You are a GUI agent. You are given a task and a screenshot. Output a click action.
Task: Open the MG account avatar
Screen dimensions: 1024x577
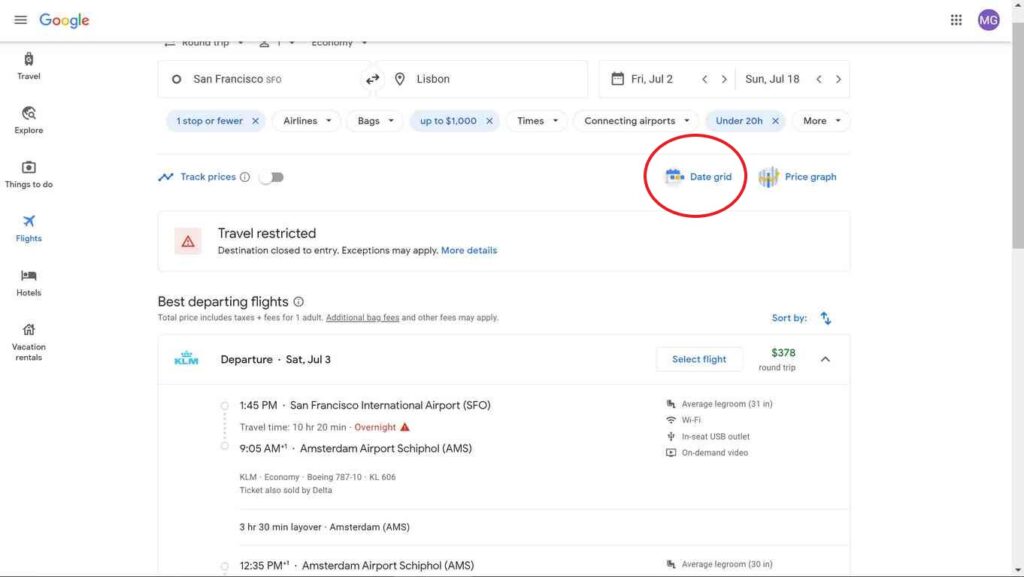[988, 20]
